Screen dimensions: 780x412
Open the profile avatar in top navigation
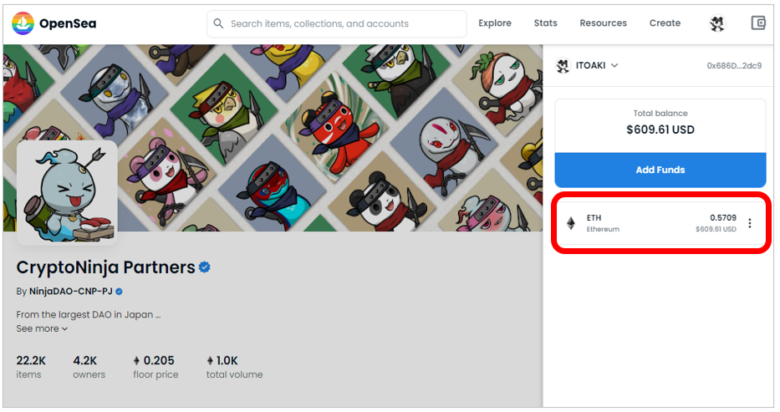pos(717,23)
